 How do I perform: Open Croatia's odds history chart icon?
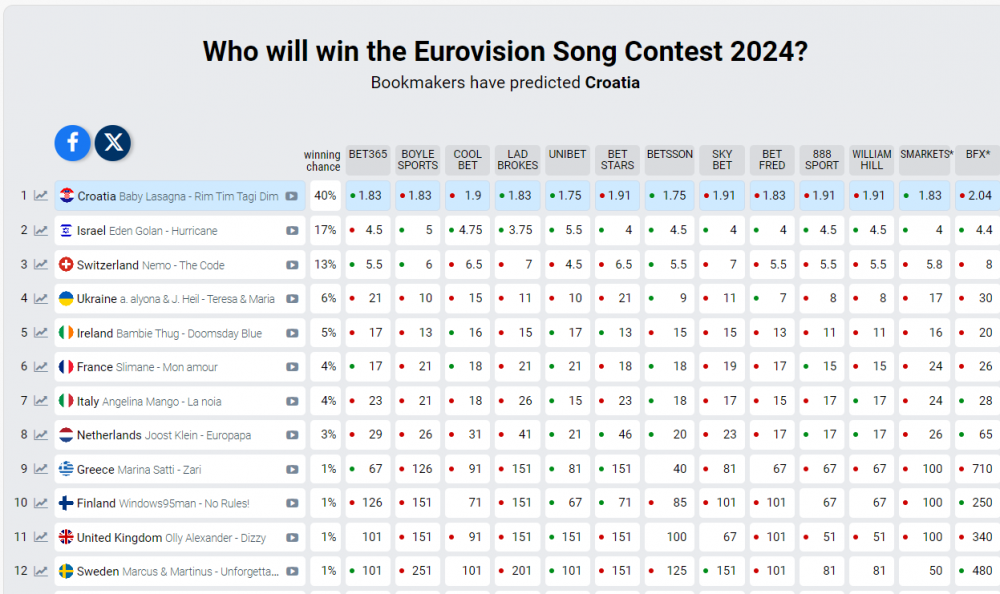click(41, 196)
